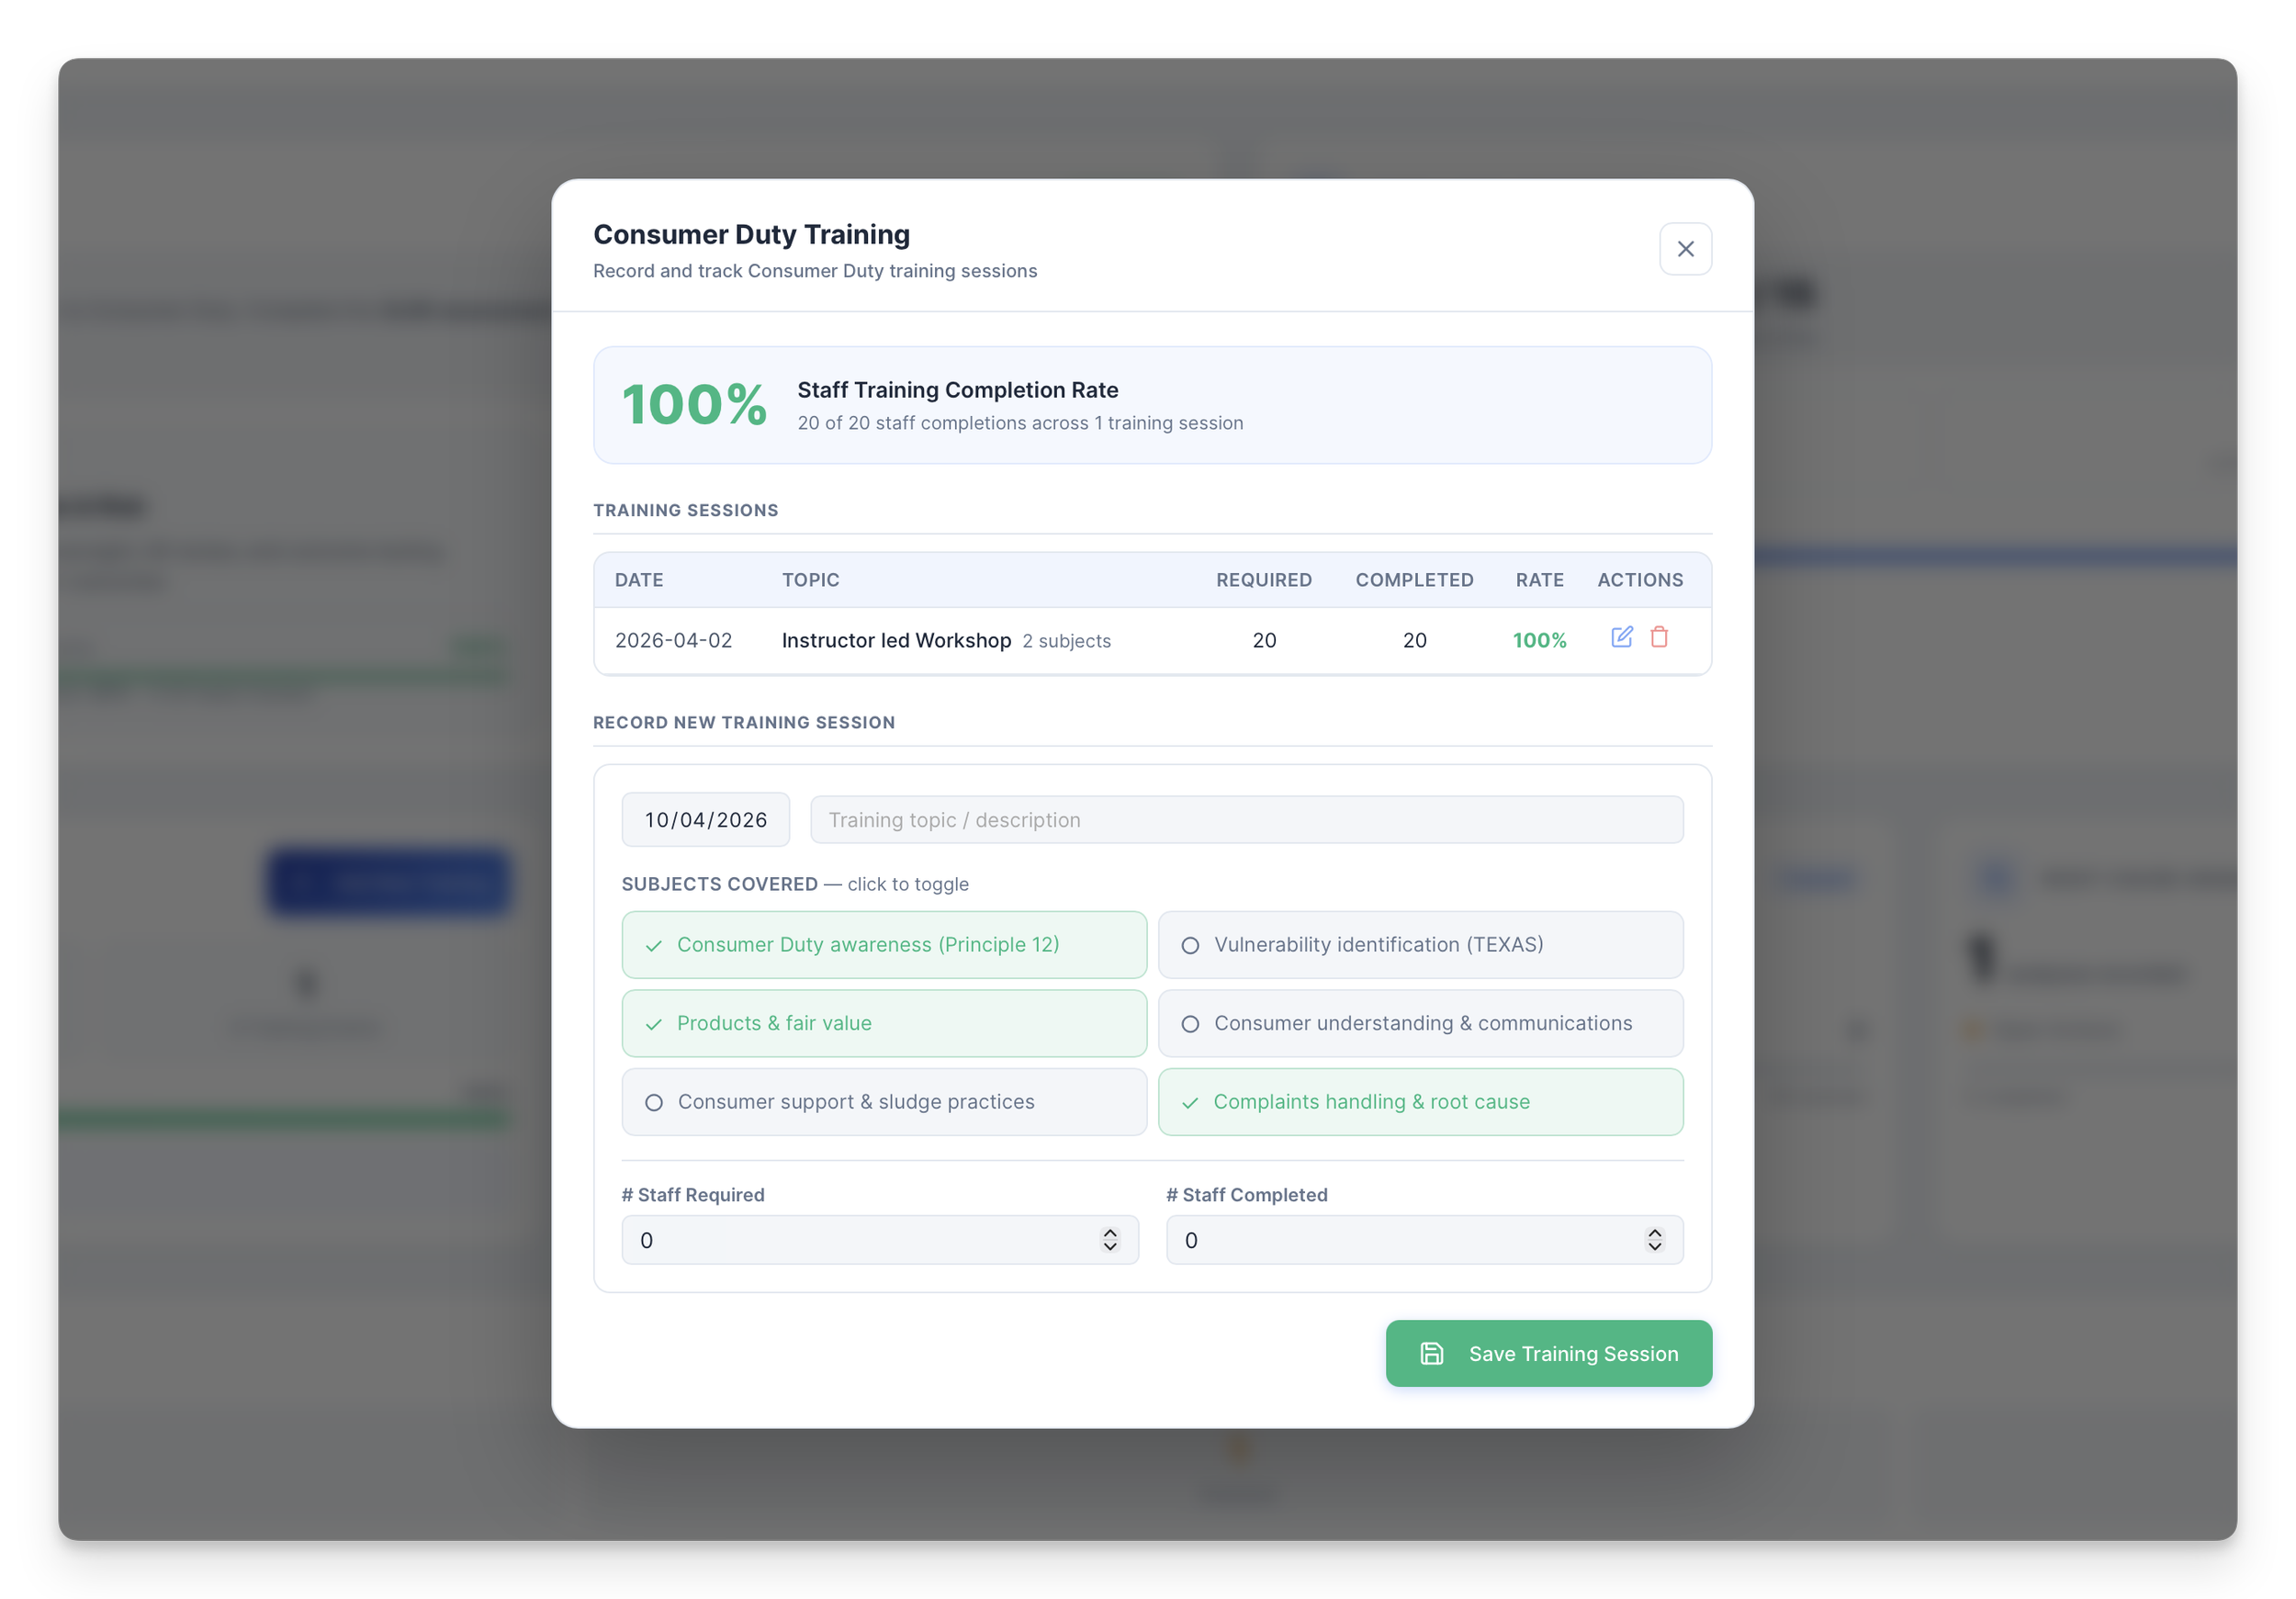The height and width of the screenshot is (1599, 2296).
Task: Increment Staff Required with the stepper arrows
Action: click(x=1110, y=1233)
